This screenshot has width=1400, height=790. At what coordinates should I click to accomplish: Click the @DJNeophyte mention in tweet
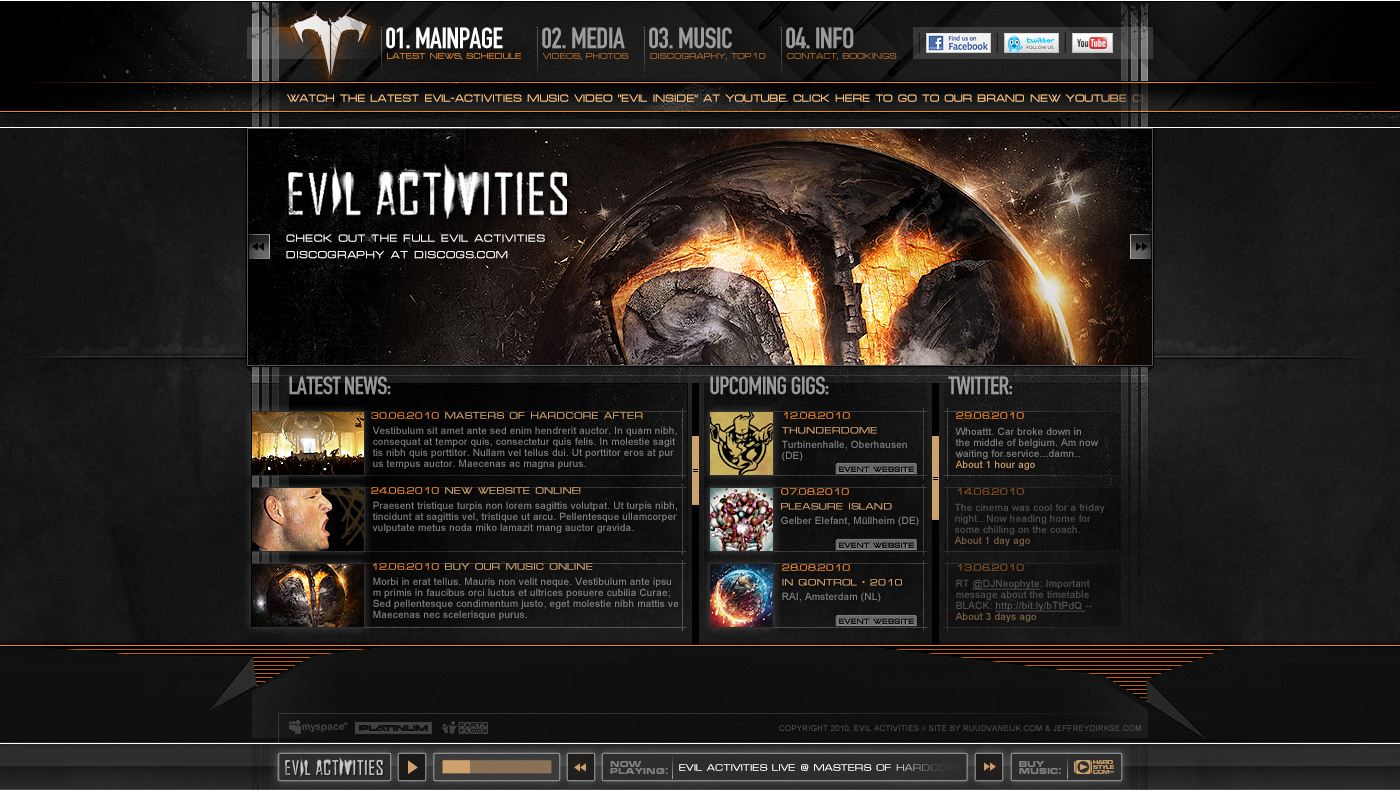(1006, 584)
